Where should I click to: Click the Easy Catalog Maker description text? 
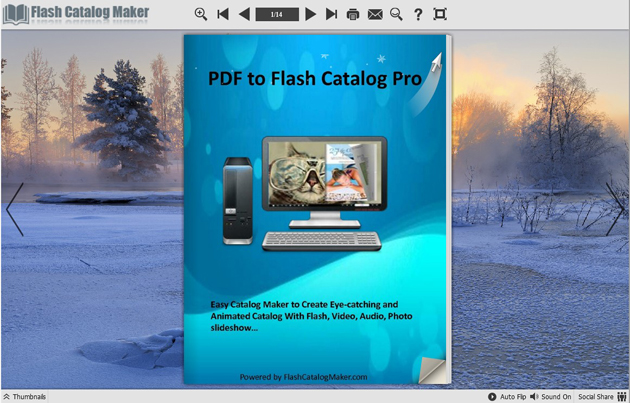click(311, 316)
